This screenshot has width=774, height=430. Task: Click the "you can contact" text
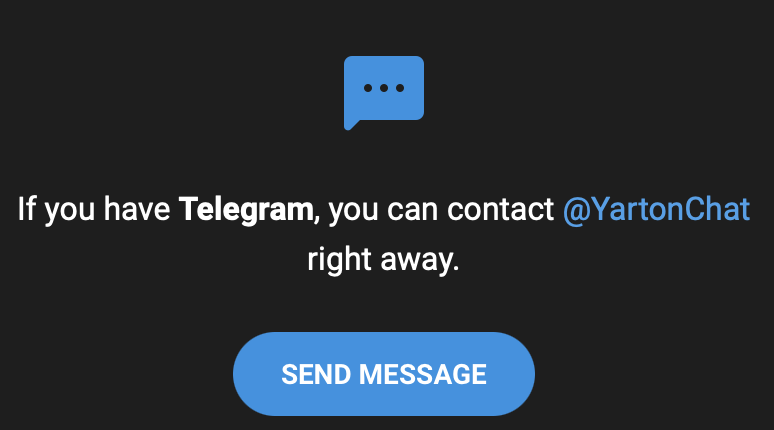pyautogui.click(x=441, y=209)
